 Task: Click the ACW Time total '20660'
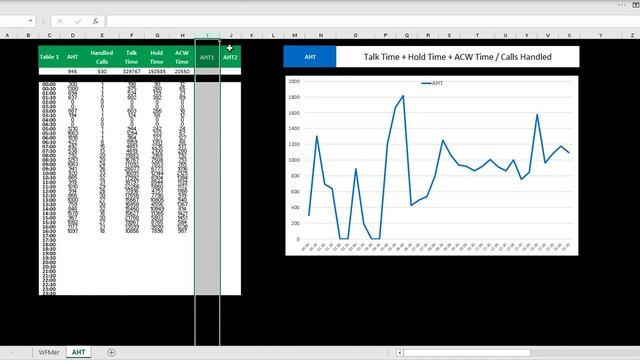182,71
